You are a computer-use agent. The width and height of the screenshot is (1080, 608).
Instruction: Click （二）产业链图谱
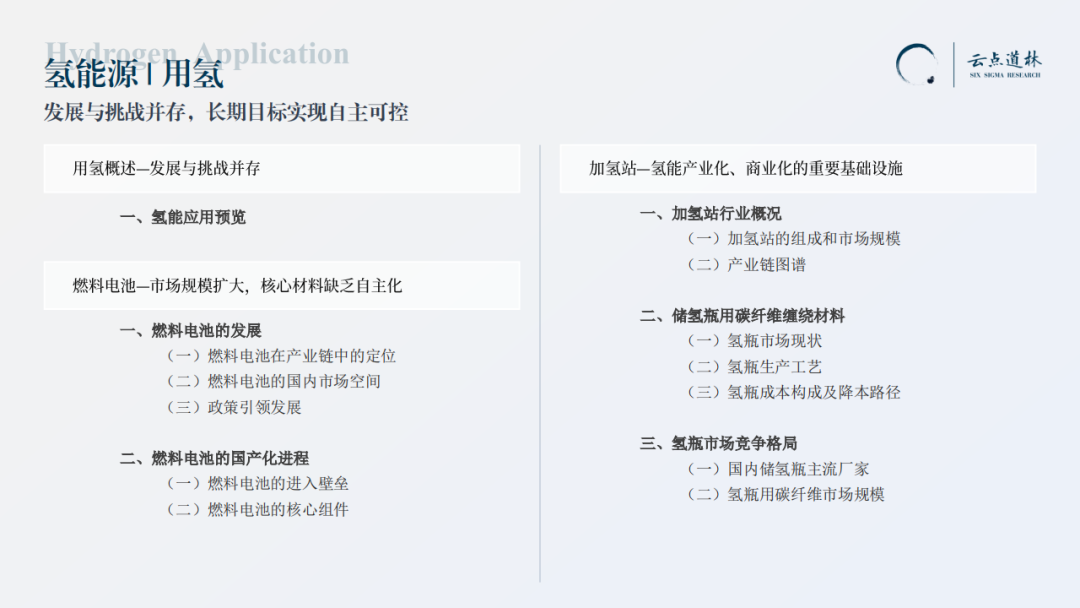(x=746, y=265)
